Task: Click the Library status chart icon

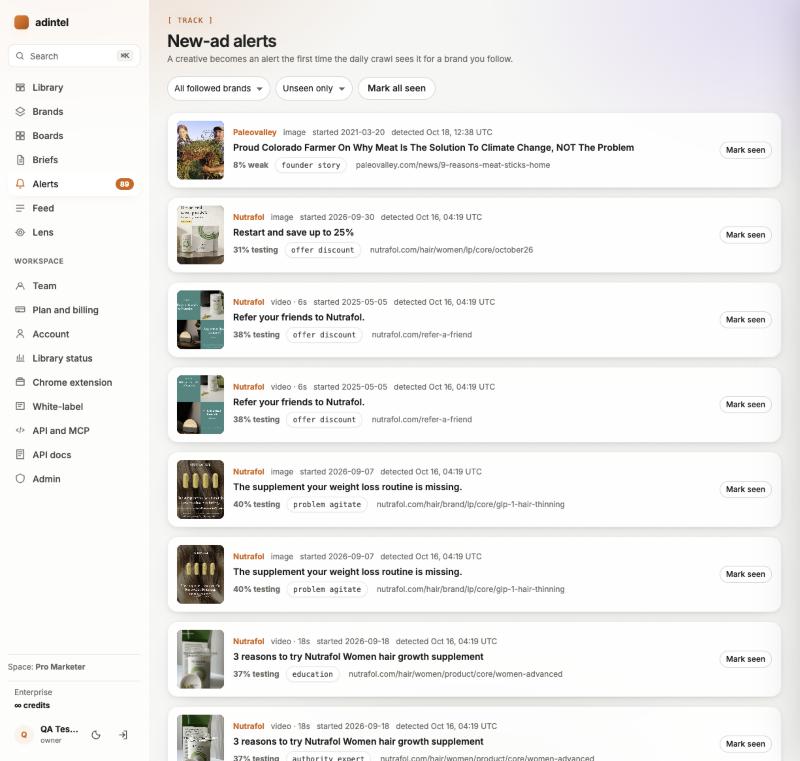Action: tap(20, 358)
